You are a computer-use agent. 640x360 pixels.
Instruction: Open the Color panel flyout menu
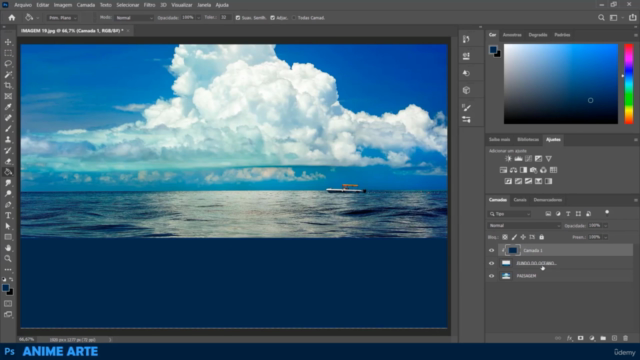point(636,35)
